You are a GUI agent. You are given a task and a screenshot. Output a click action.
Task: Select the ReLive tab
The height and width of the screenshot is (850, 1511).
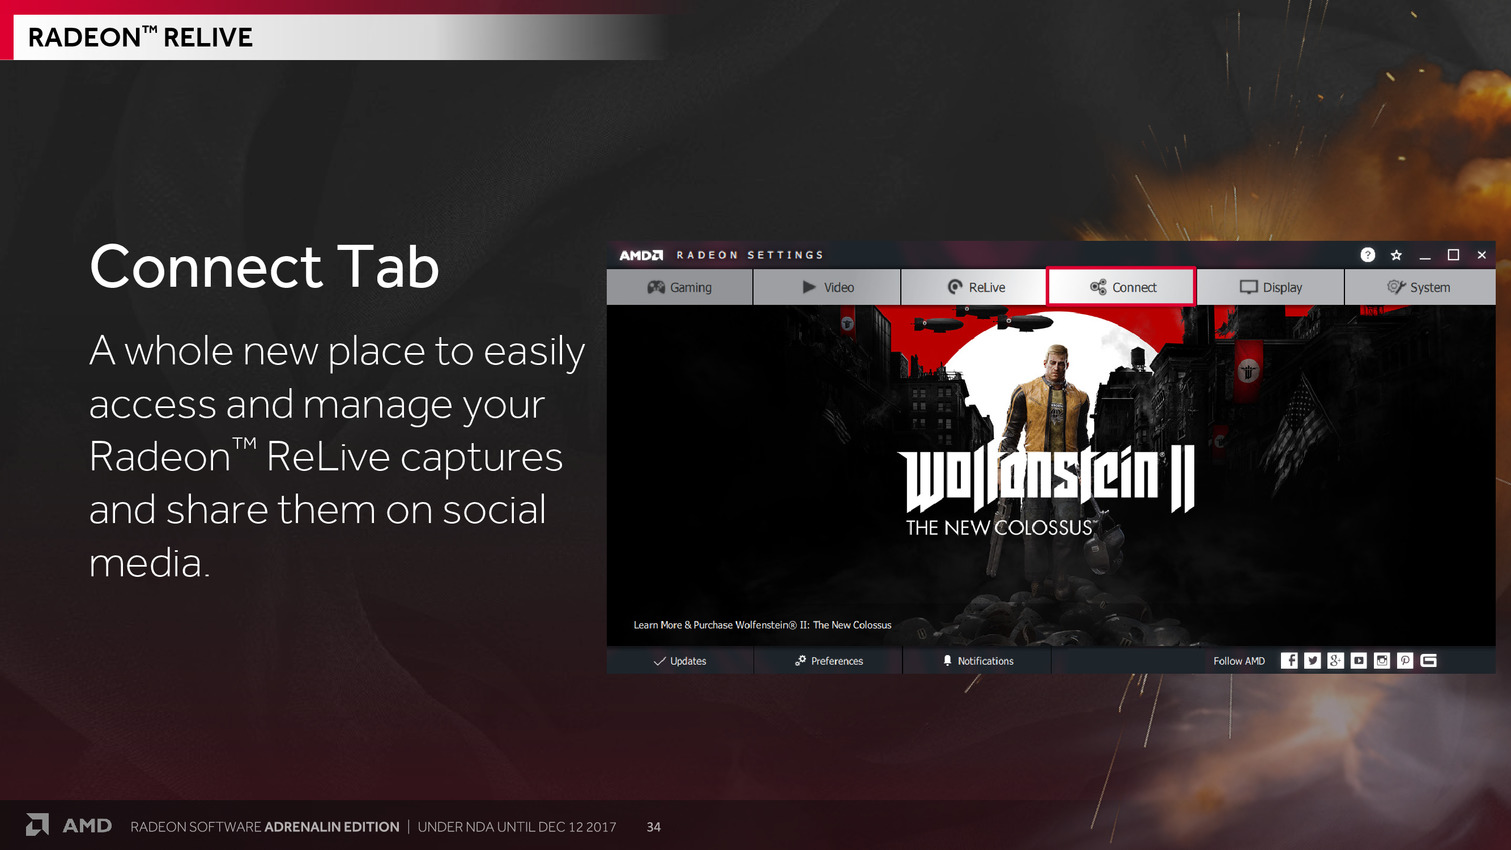[975, 287]
